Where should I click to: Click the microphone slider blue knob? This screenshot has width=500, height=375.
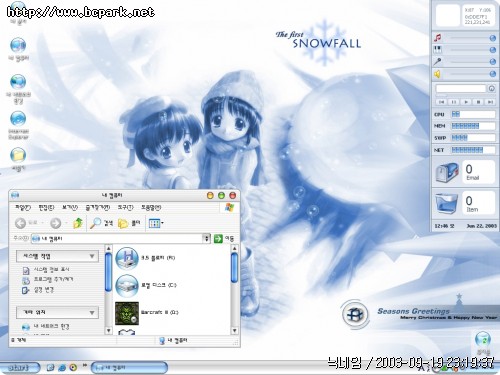pos(493,62)
